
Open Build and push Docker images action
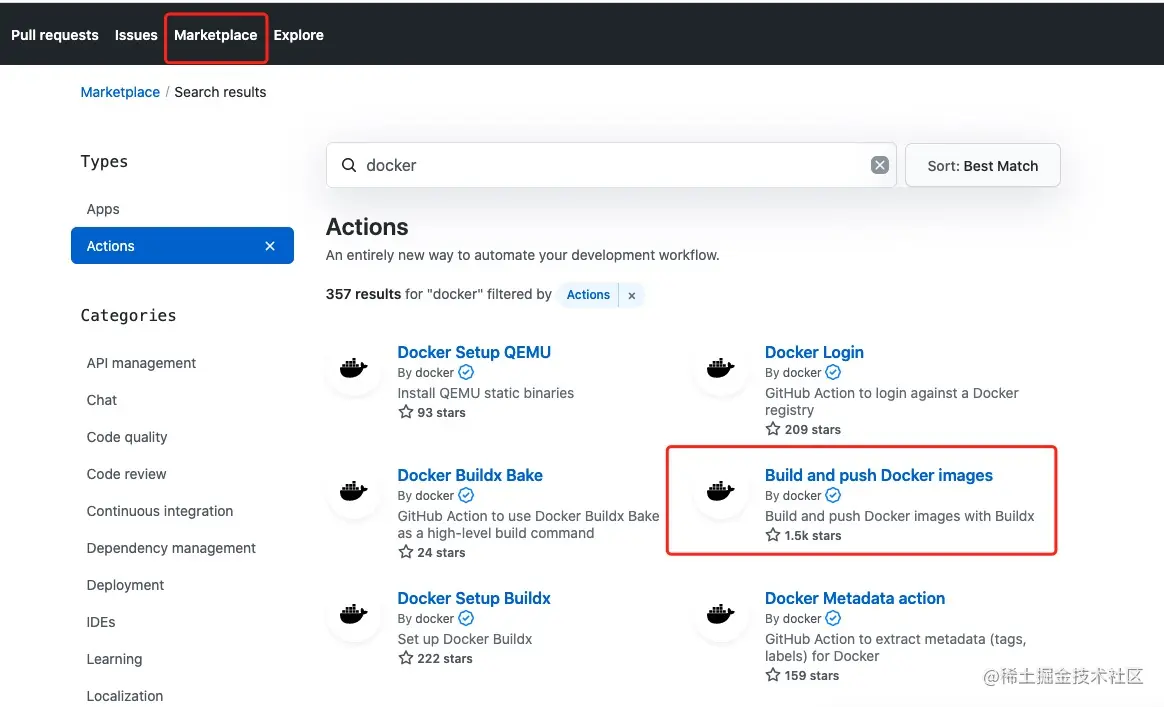(878, 475)
